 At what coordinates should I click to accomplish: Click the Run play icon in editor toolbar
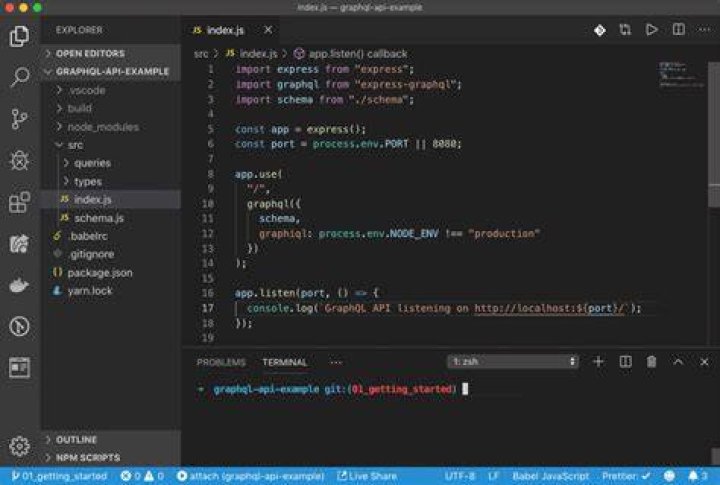coord(651,30)
